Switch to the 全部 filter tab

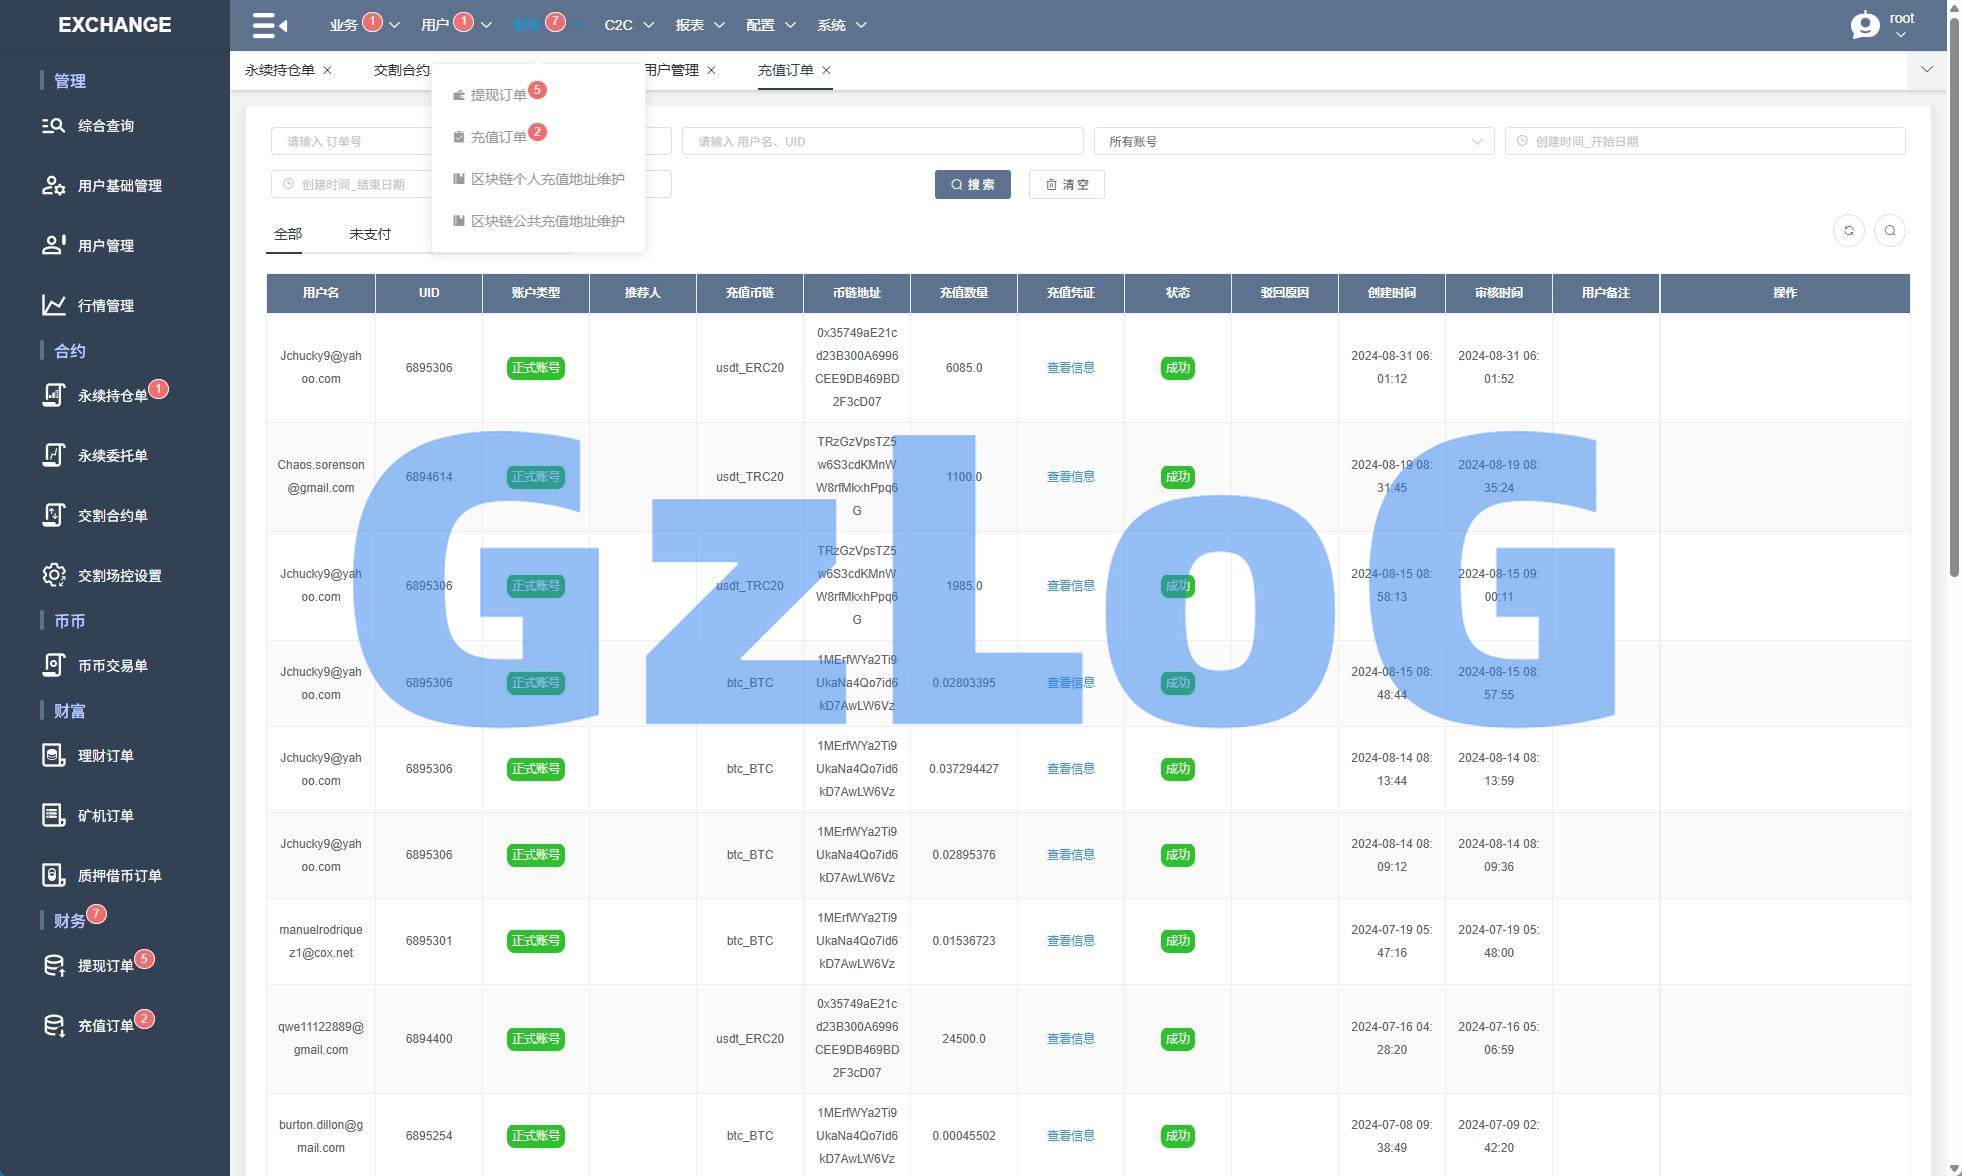pos(288,234)
